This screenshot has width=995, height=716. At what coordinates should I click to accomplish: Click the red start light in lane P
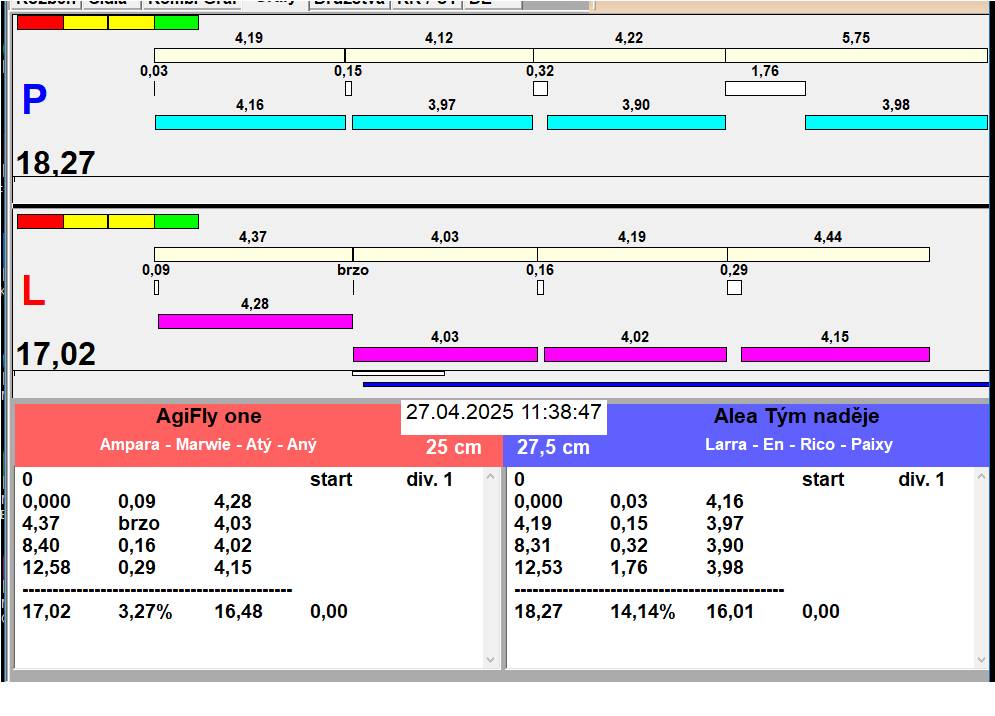point(39,22)
